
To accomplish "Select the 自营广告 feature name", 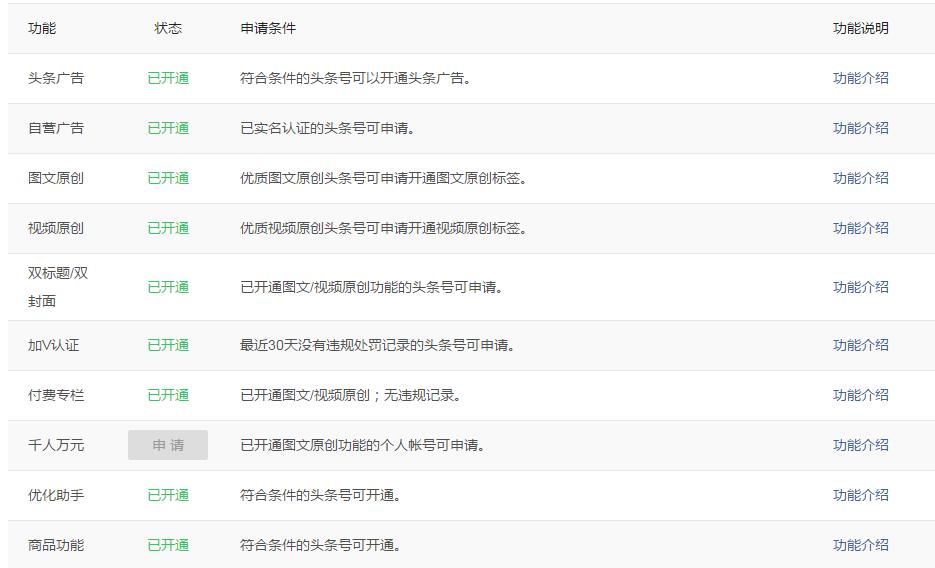I will tap(56, 128).
